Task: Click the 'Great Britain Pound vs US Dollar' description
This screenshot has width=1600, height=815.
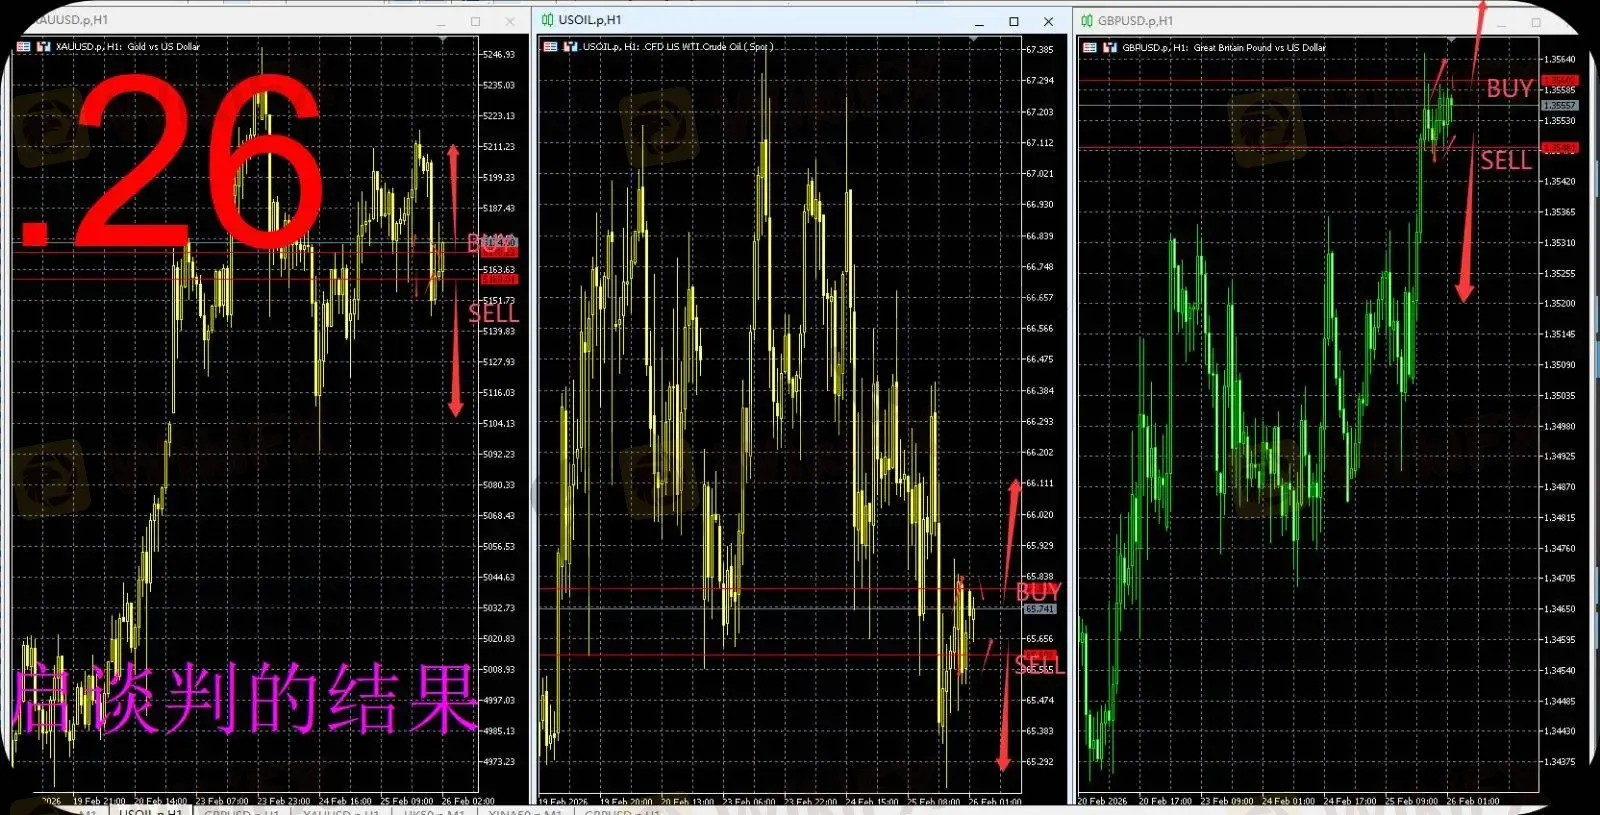Action: (1260, 48)
